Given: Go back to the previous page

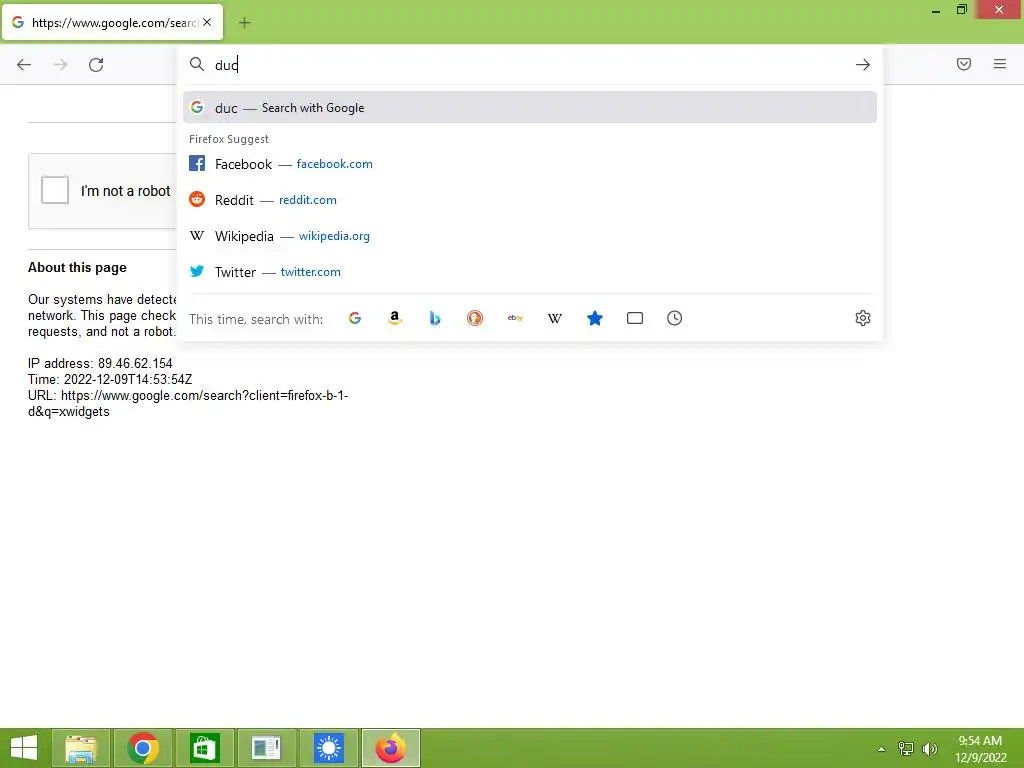Looking at the screenshot, I should [24, 65].
